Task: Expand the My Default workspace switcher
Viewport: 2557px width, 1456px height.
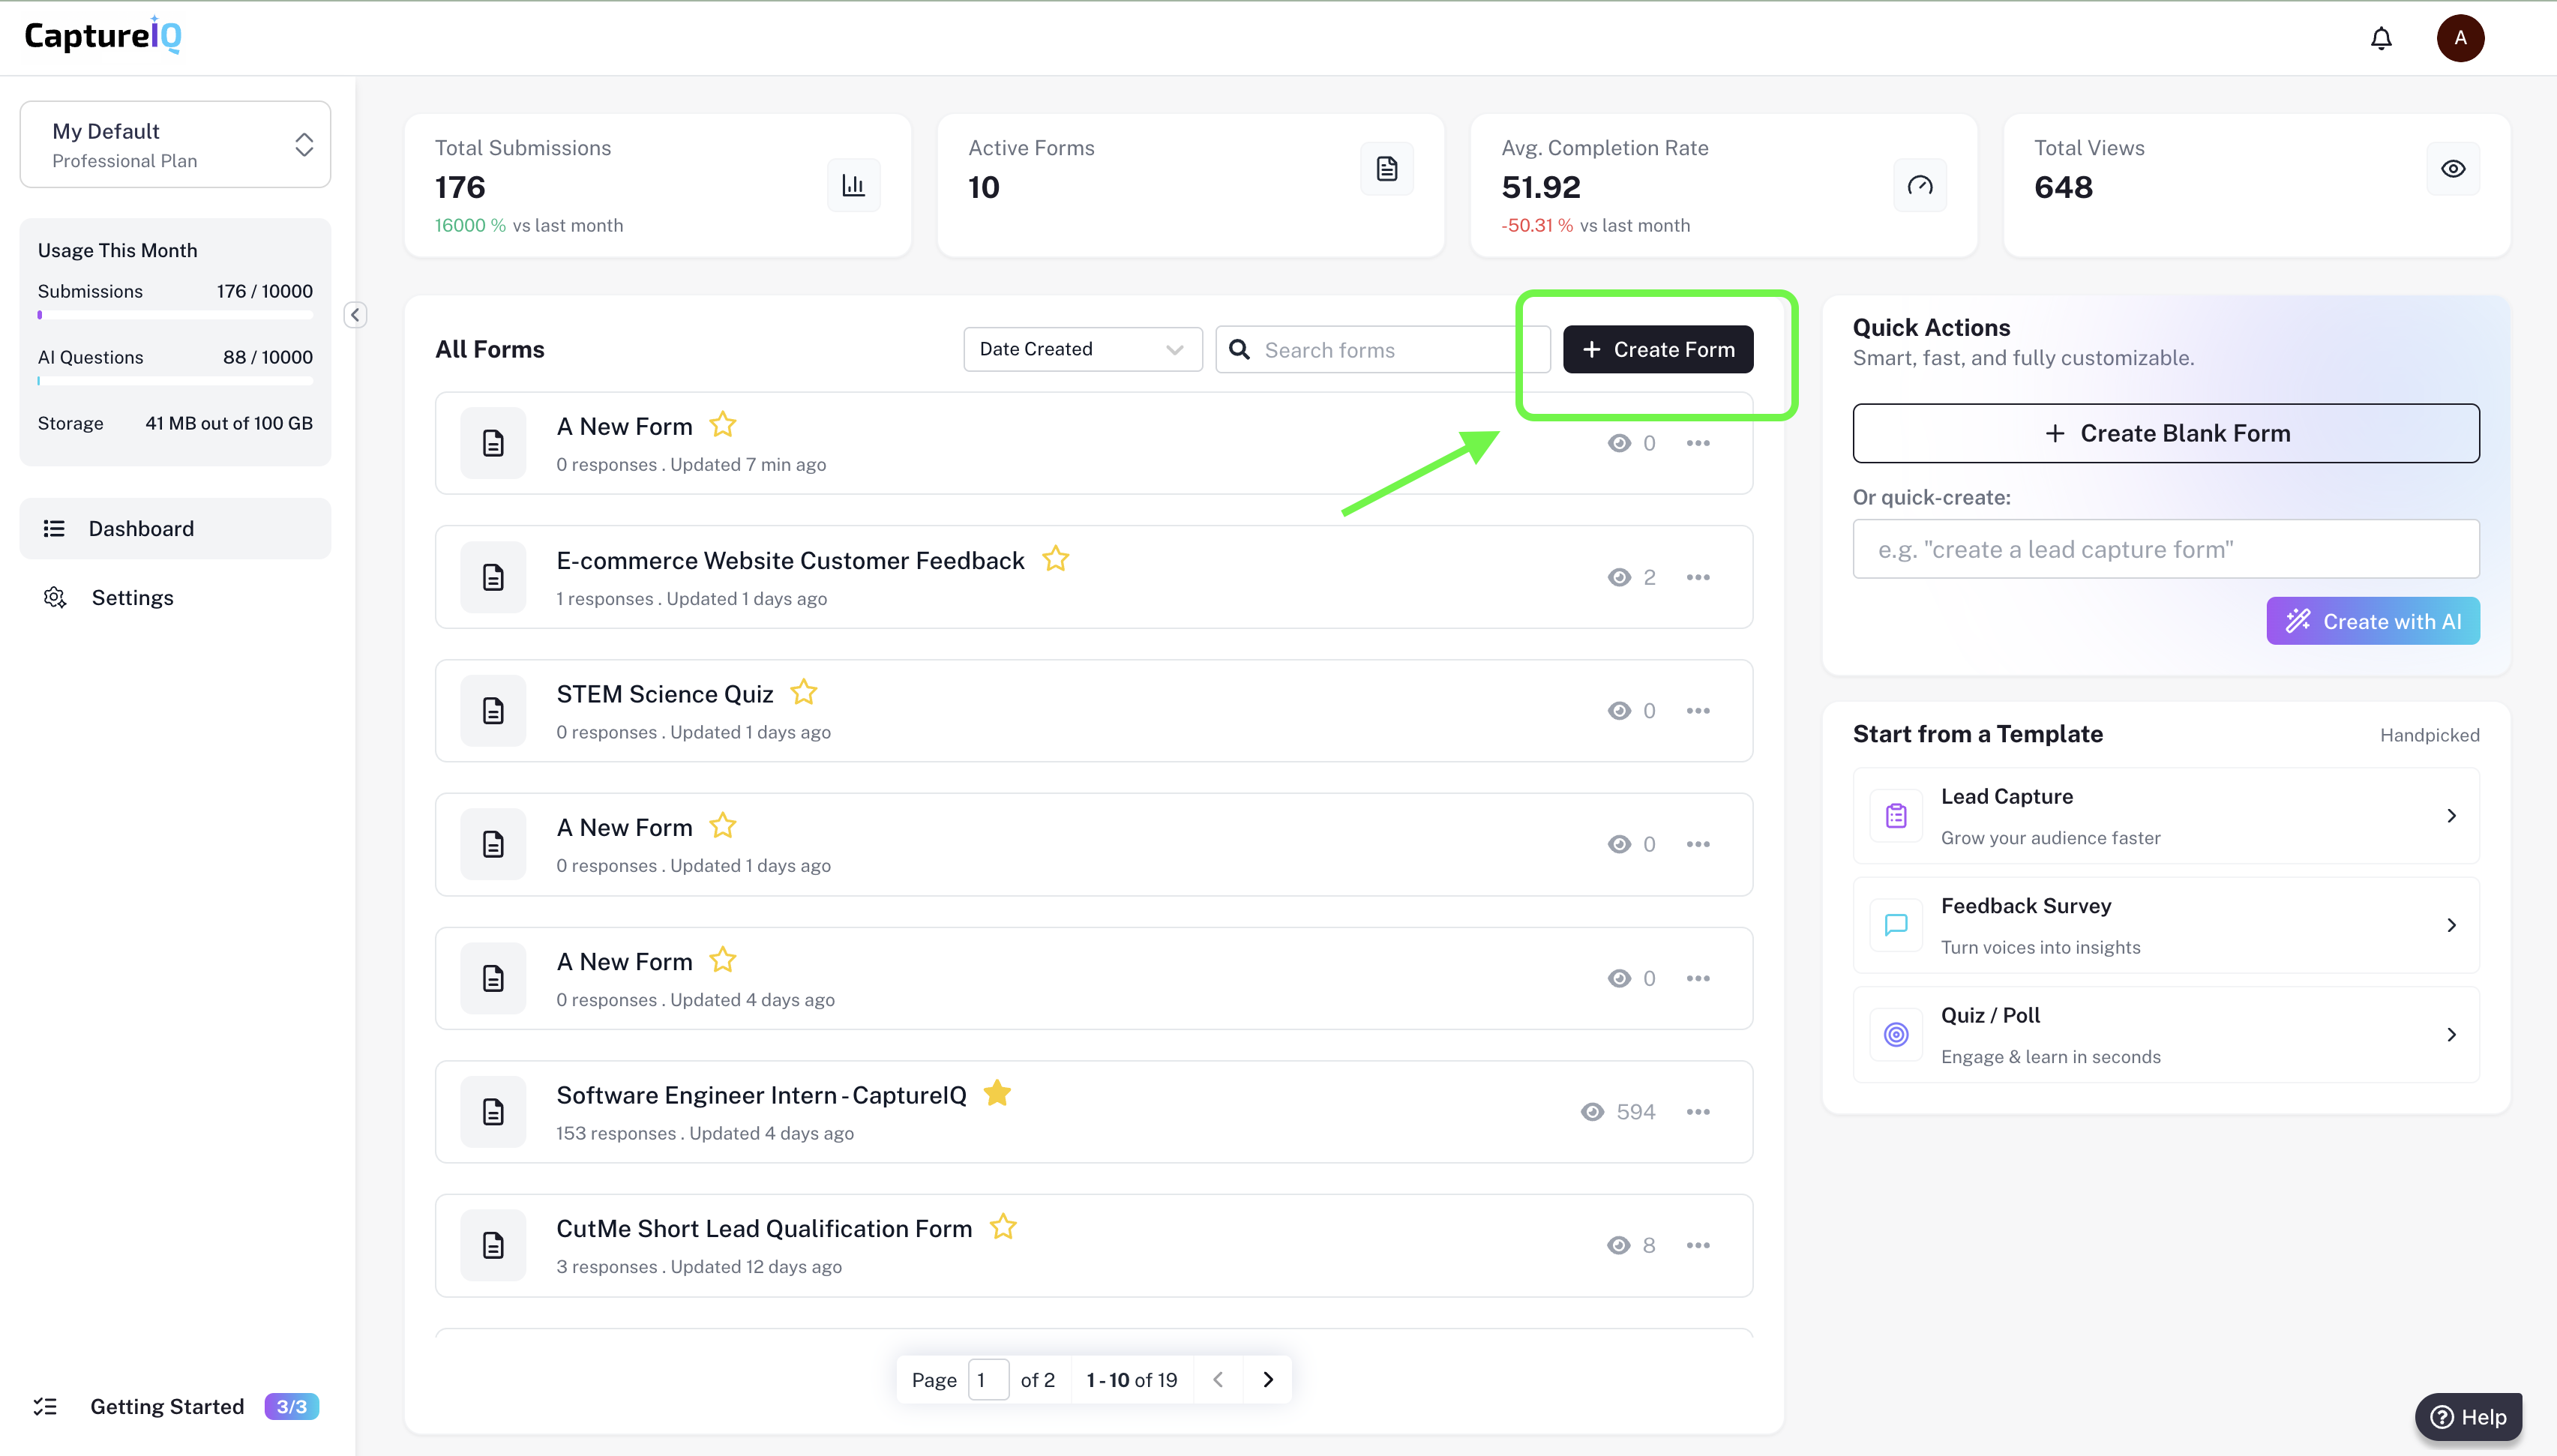Action: (175, 144)
